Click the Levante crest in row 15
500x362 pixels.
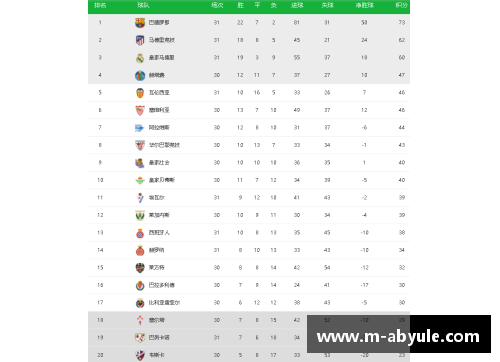click(x=140, y=268)
